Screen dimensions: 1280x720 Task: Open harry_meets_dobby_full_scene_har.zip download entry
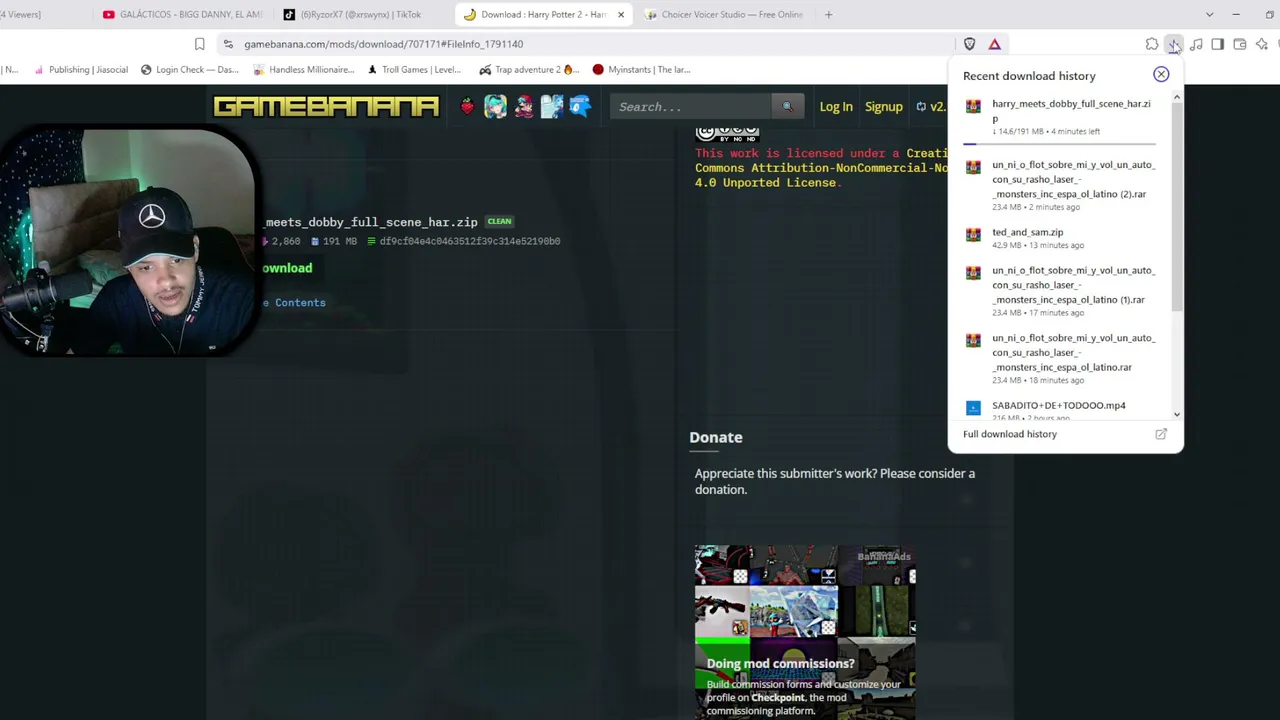[1060, 117]
